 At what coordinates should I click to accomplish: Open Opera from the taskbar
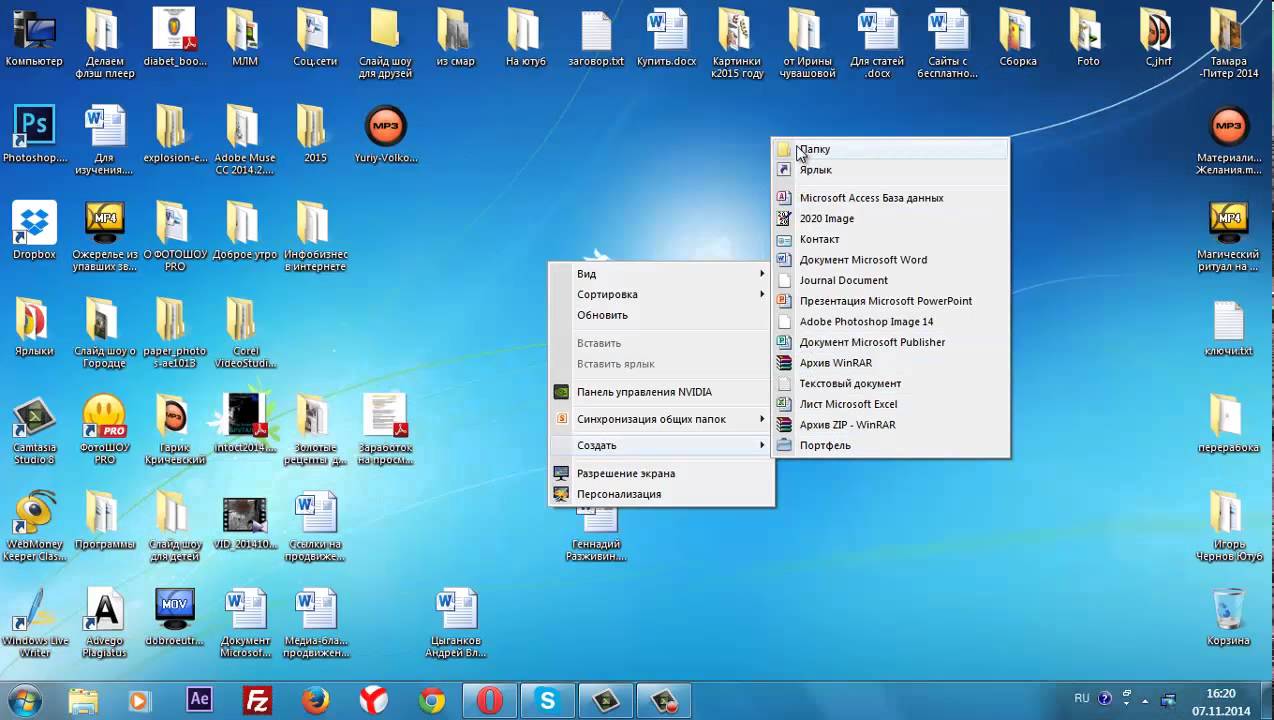pyautogui.click(x=490, y=700)
